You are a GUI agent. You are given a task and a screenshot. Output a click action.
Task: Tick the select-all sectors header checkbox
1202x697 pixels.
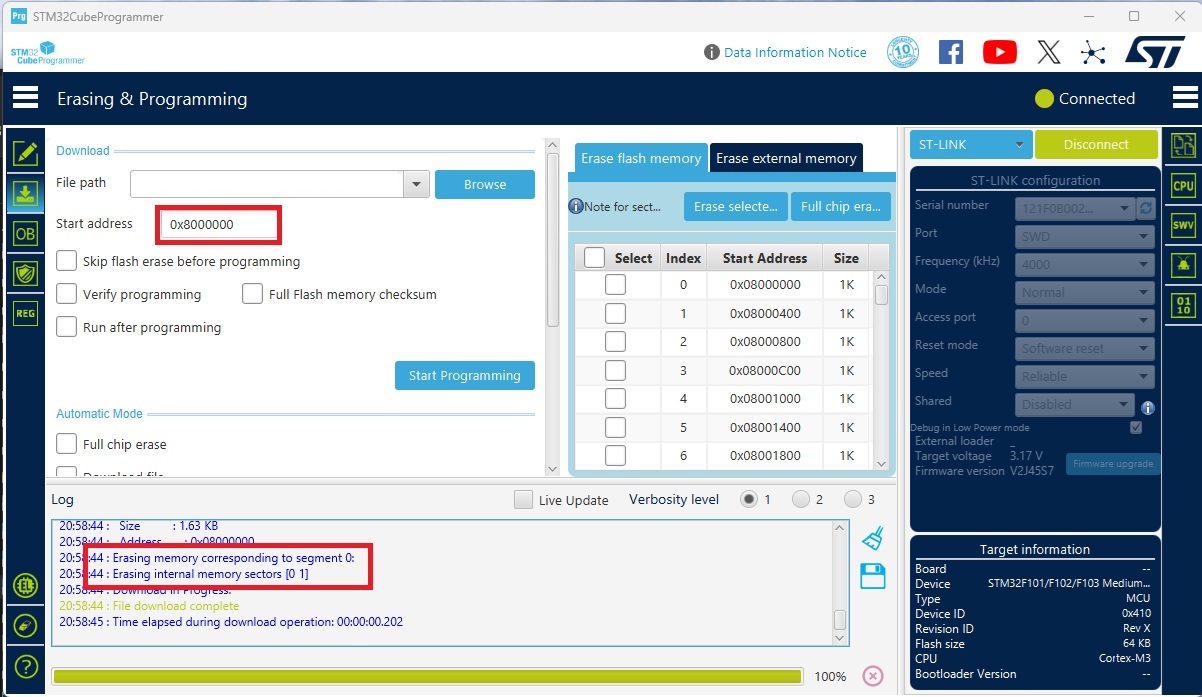(594, 257)
